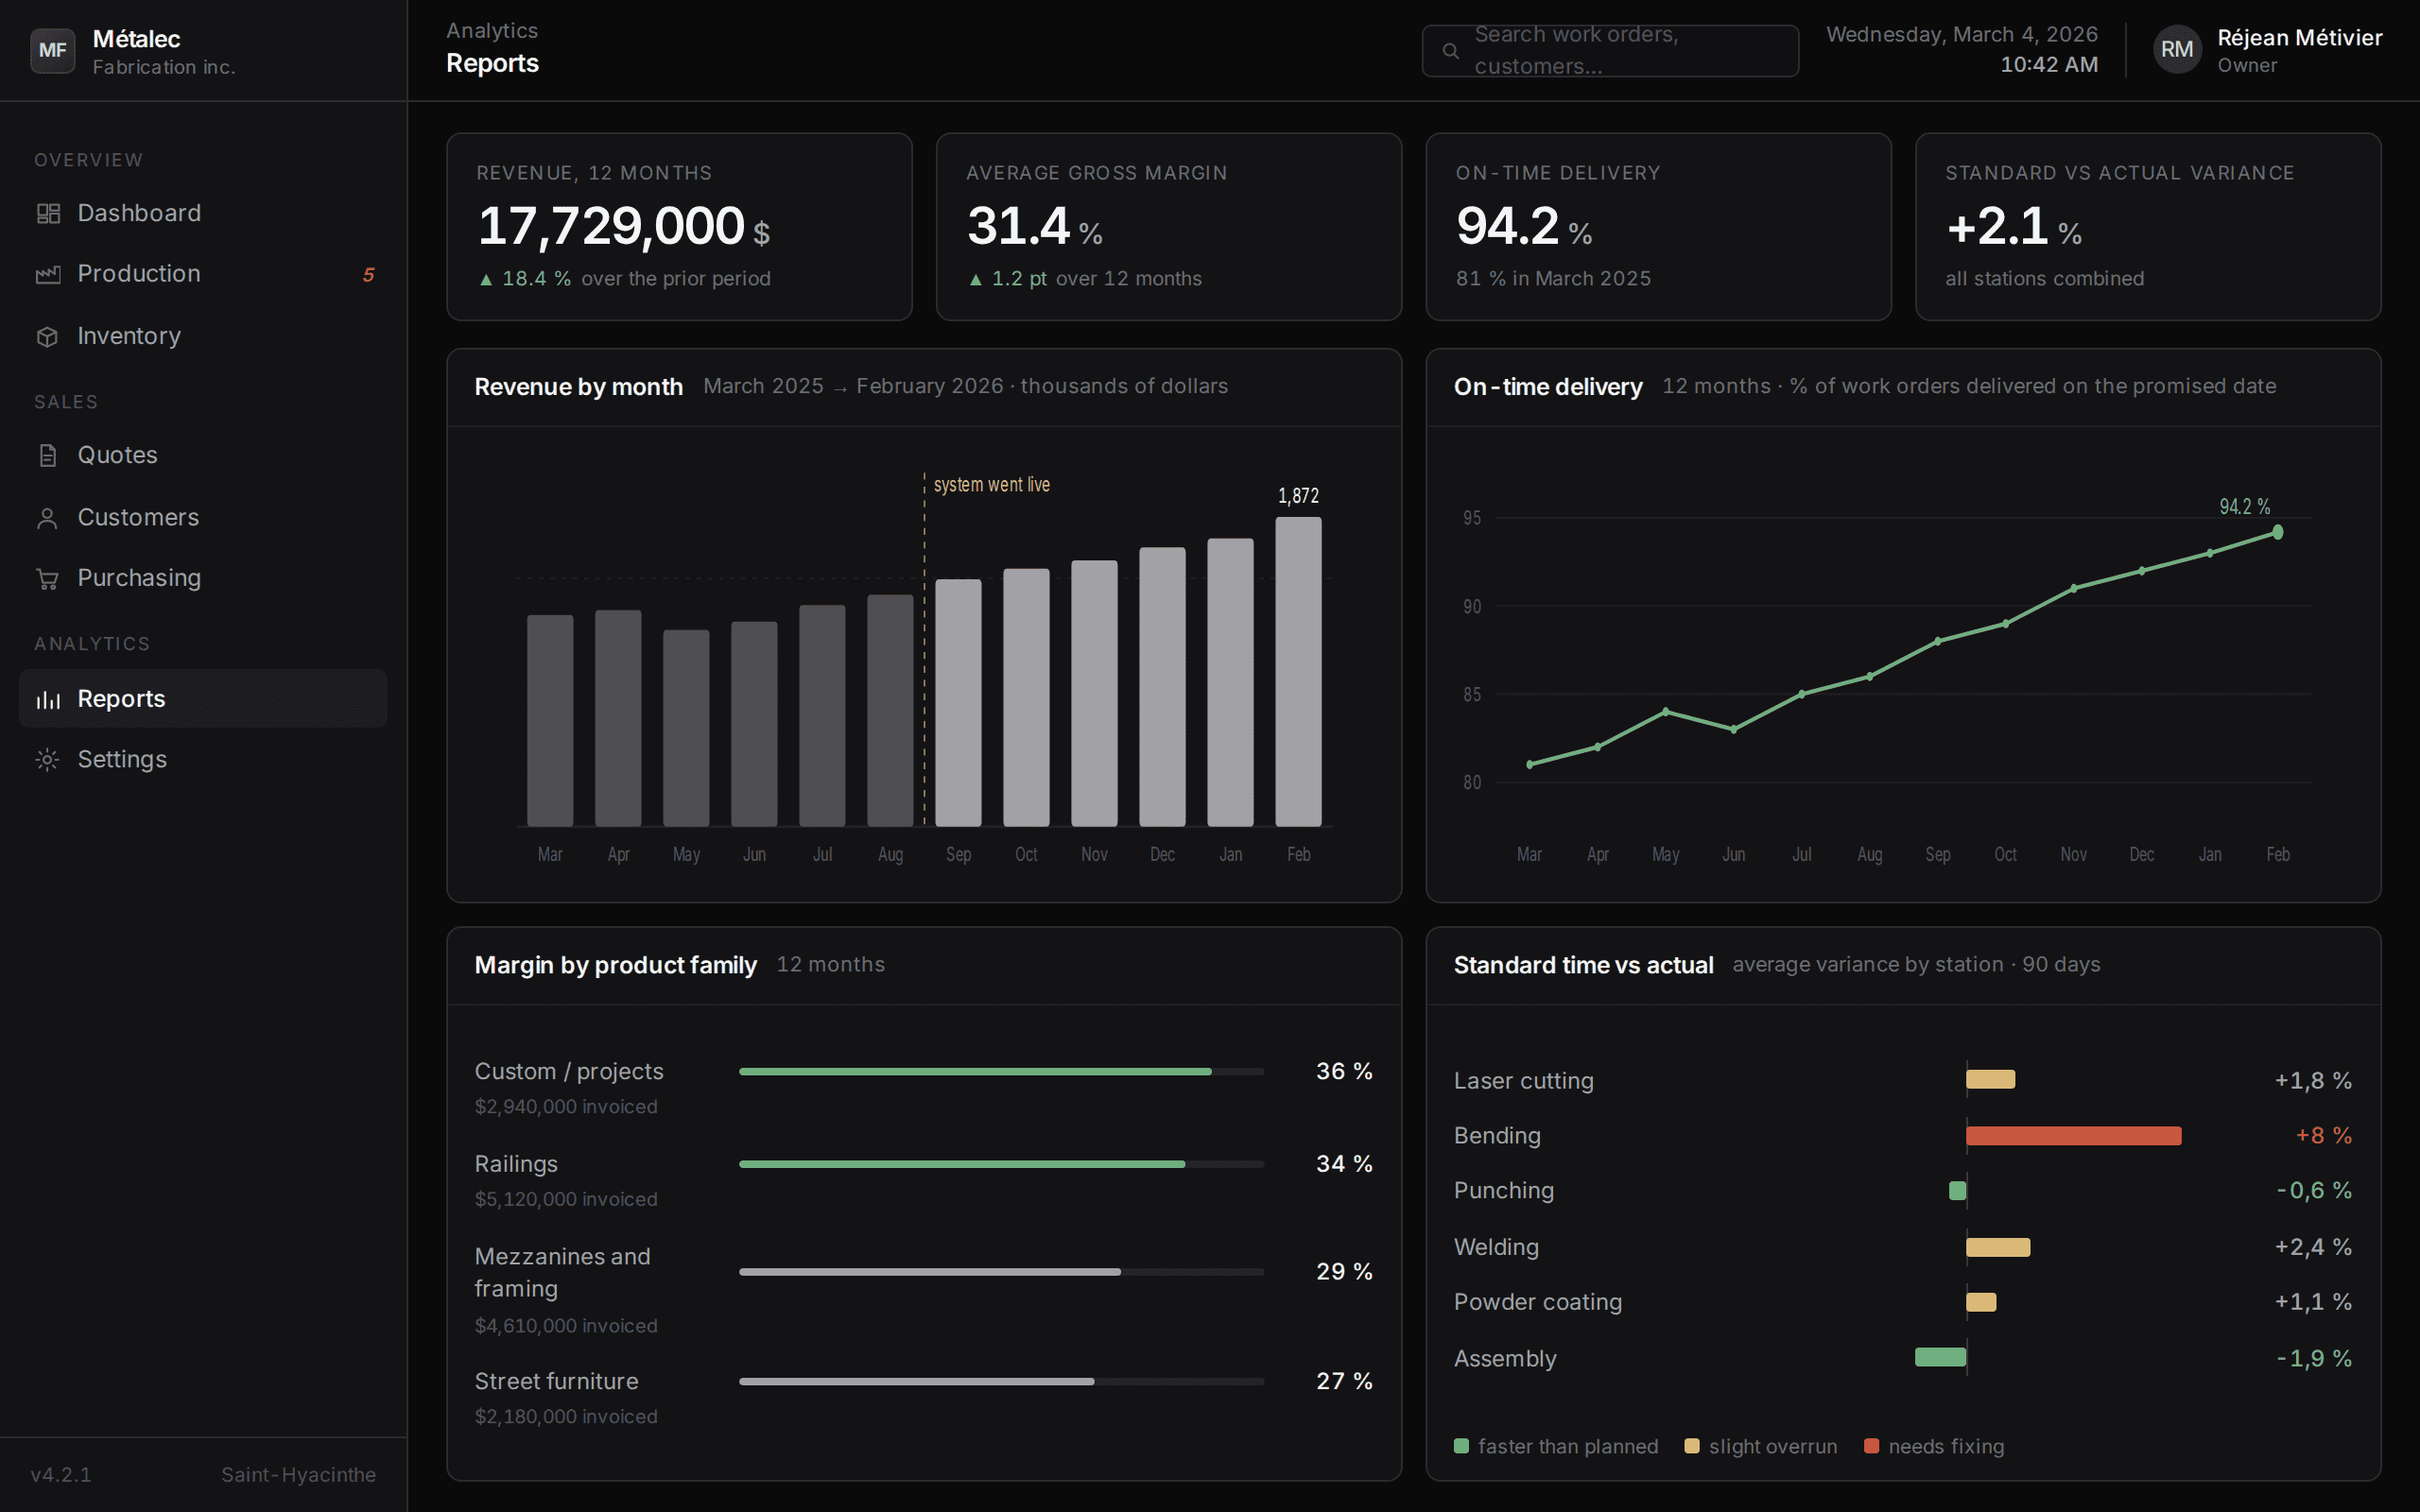Open the Dashboard page
This screenshot has height=1512, width=2420.
[x=203, y=213]
